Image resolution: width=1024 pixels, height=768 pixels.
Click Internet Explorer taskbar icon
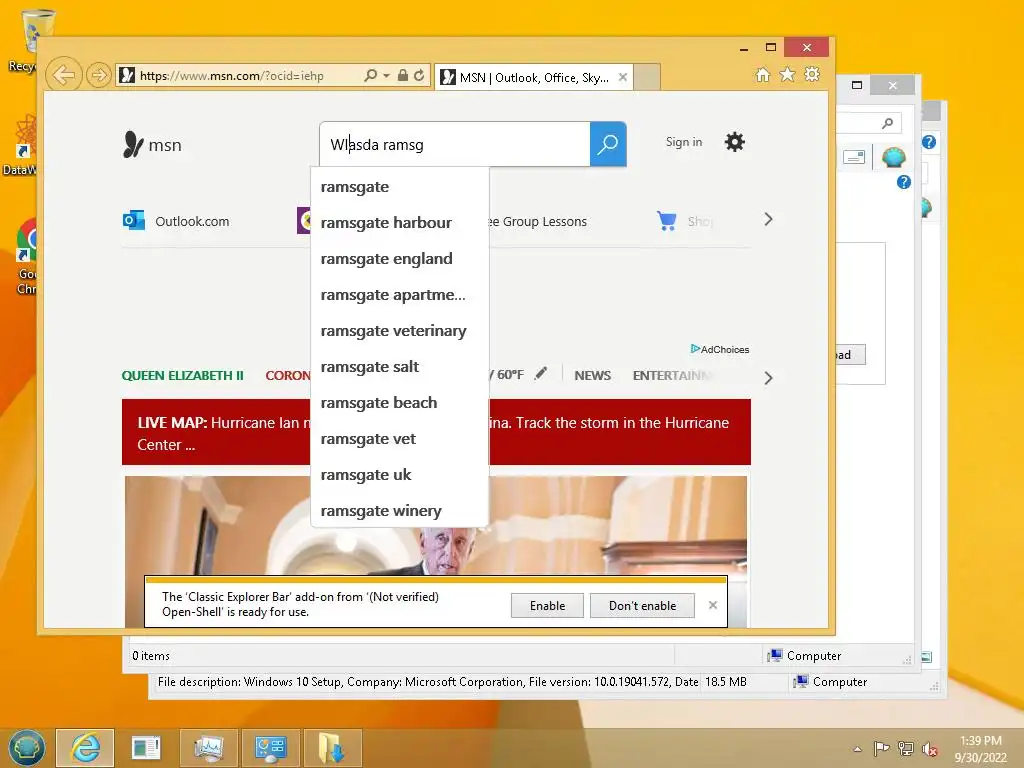[86, 748]
